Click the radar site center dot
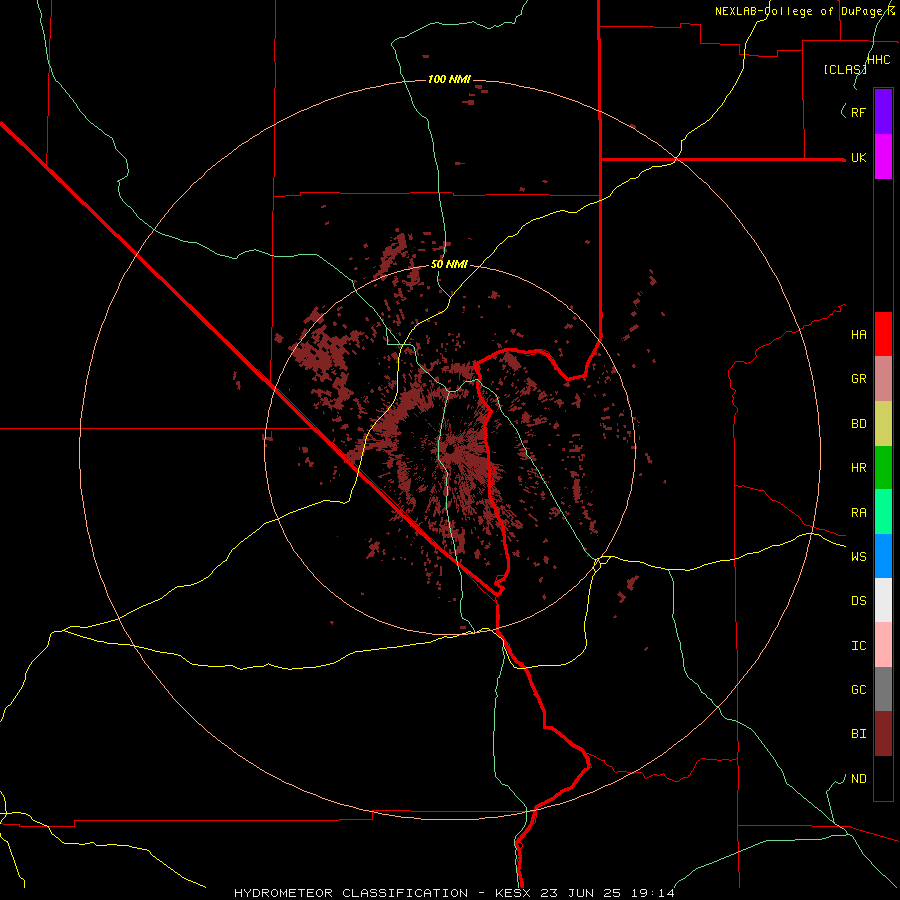The height and width of the screenshot is (900, 900). pyautogui.click(x=451, y=449)
